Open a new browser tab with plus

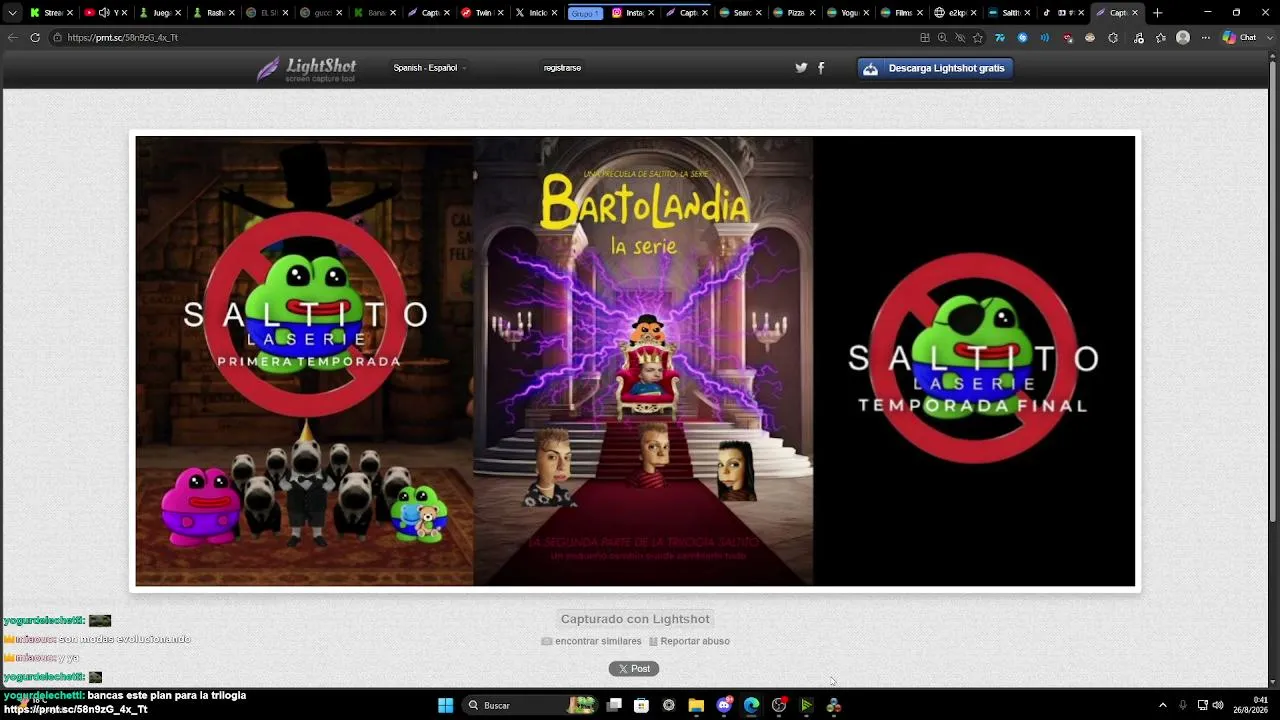[x=1158, y=13]
